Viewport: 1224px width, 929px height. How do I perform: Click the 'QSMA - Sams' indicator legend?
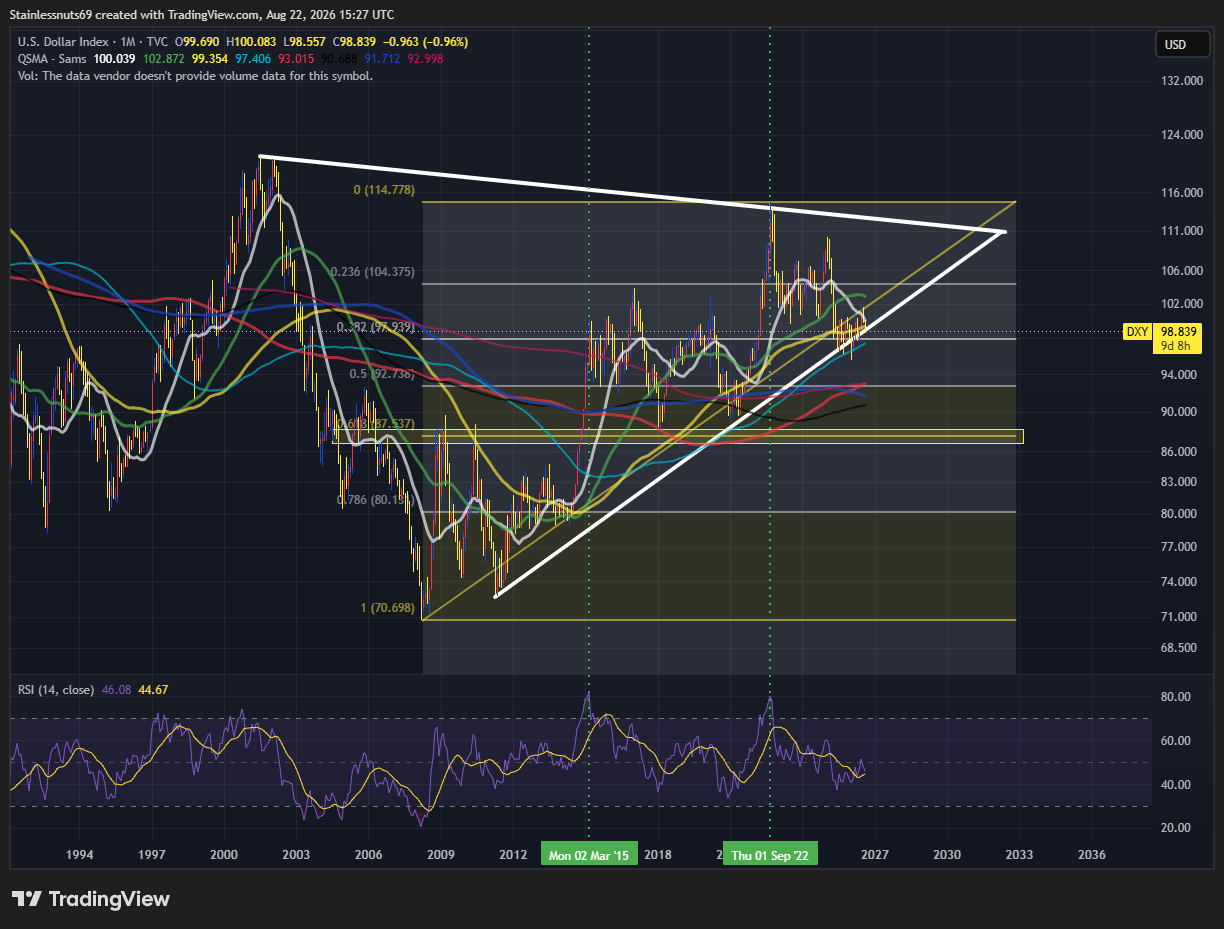pos(52,59)
